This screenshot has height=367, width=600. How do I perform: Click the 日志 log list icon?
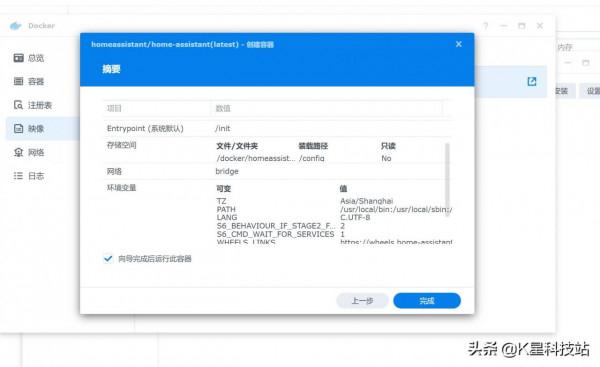click(x=18, y=176)
